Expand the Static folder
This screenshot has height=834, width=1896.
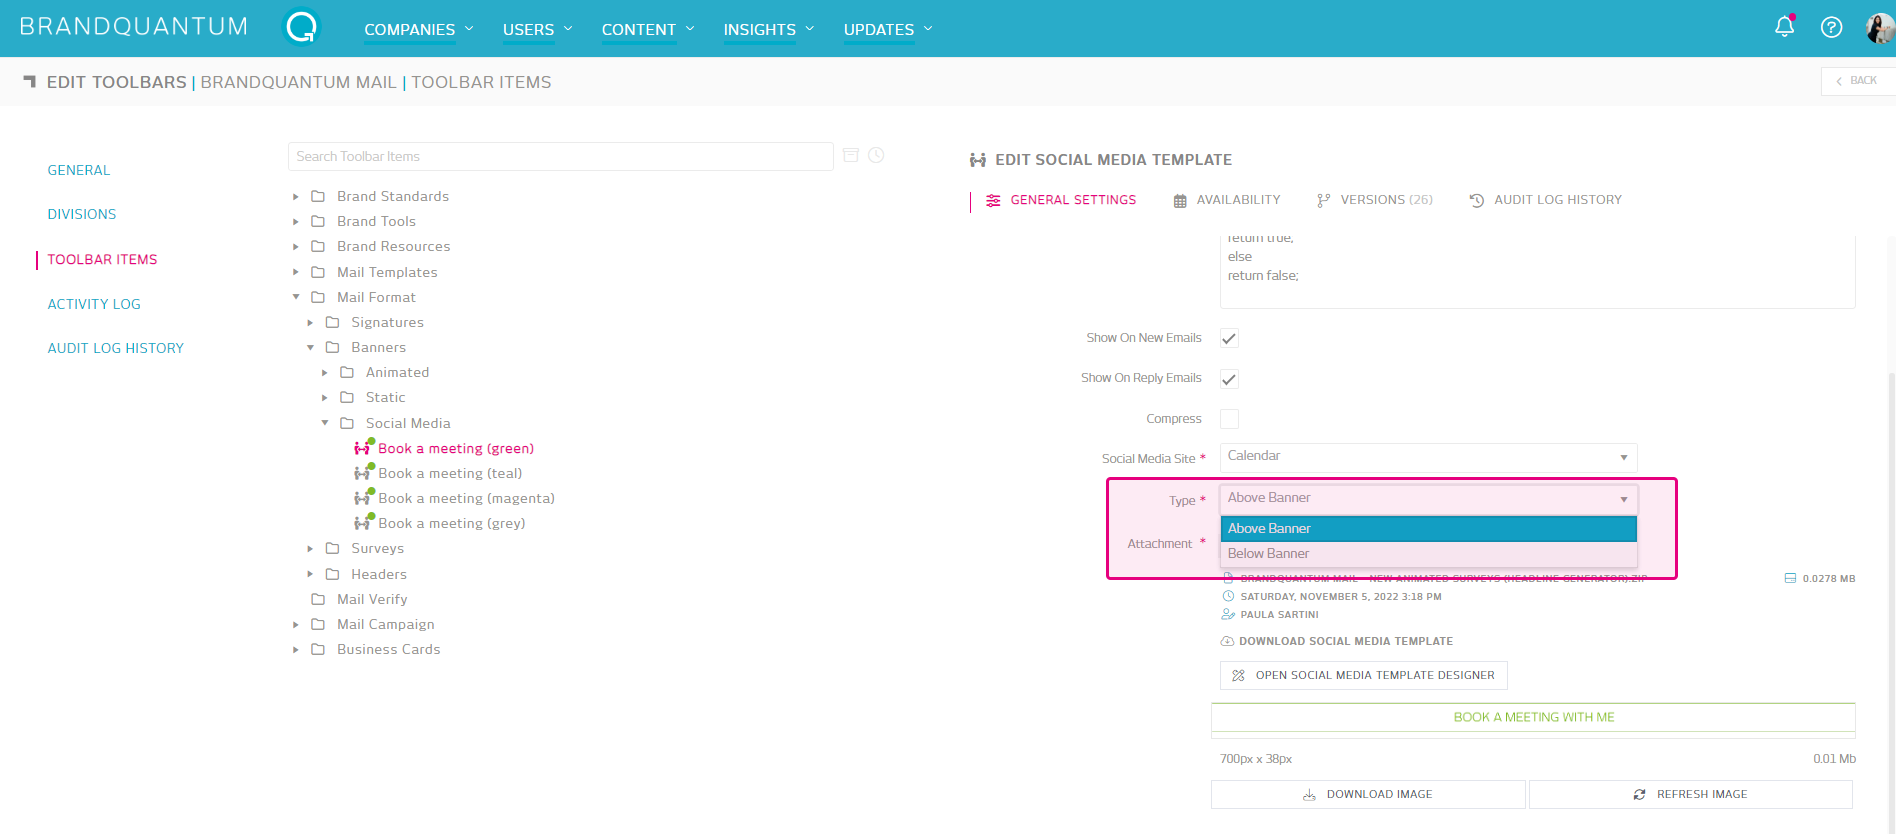[325, 397]
